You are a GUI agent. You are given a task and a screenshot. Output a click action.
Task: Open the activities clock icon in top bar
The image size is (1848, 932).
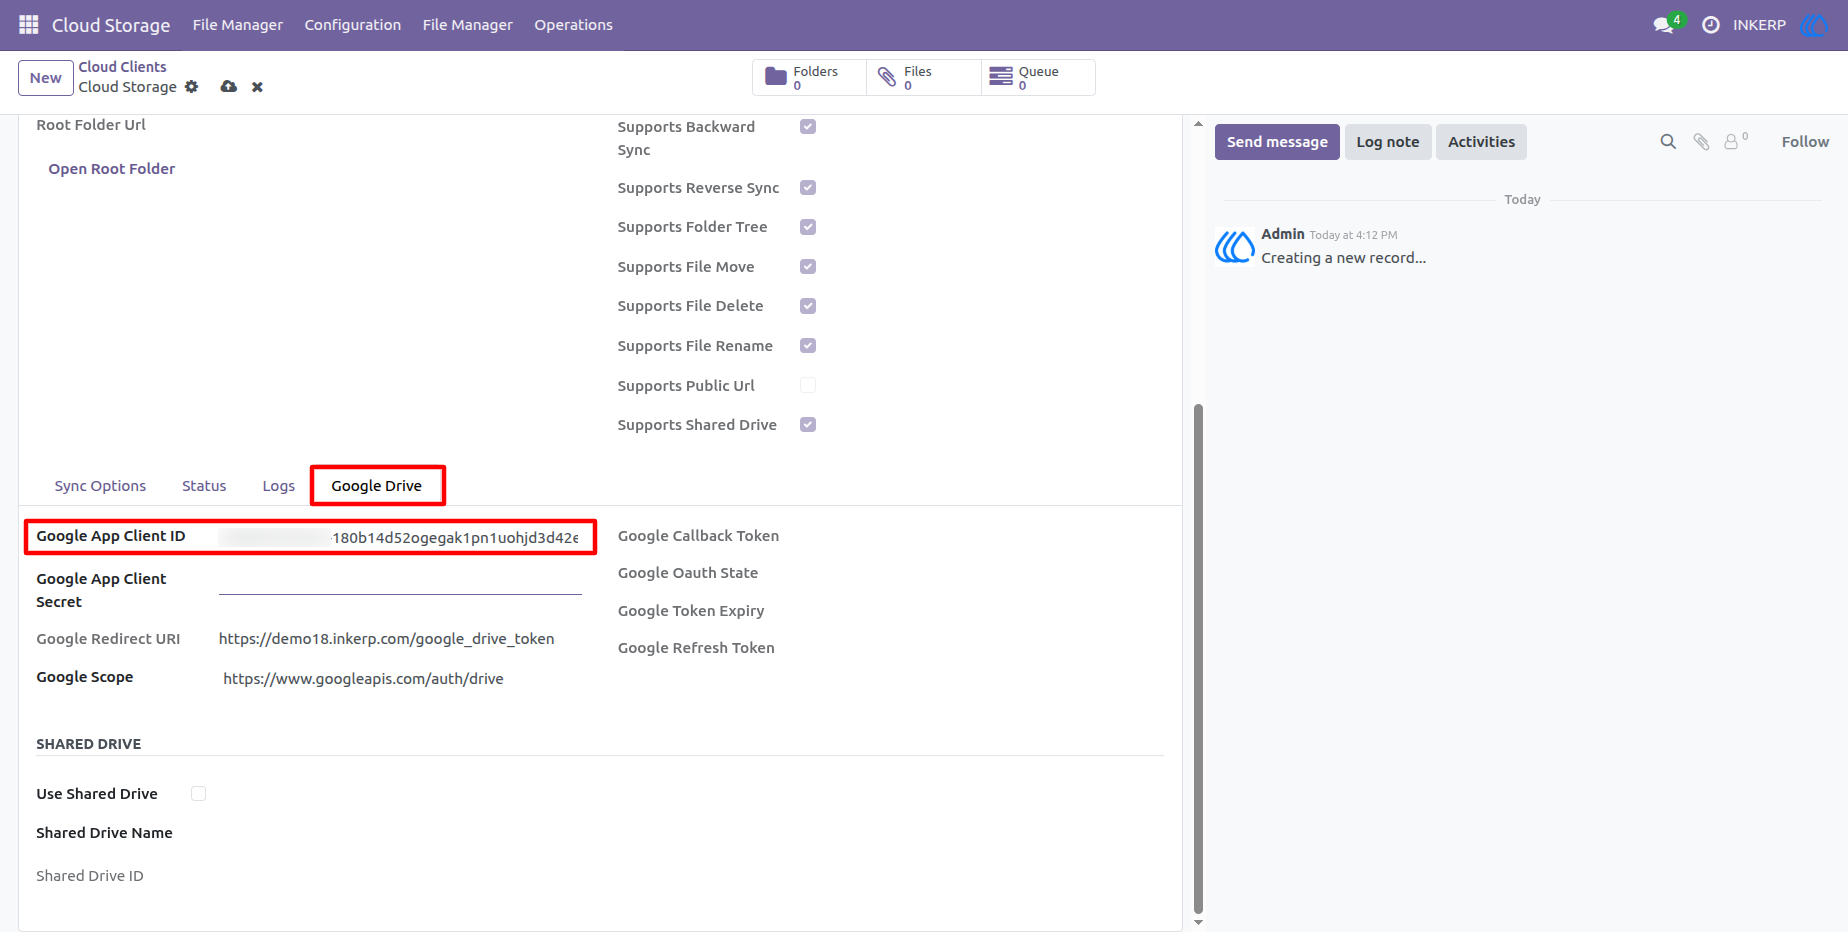point(1711,25)
